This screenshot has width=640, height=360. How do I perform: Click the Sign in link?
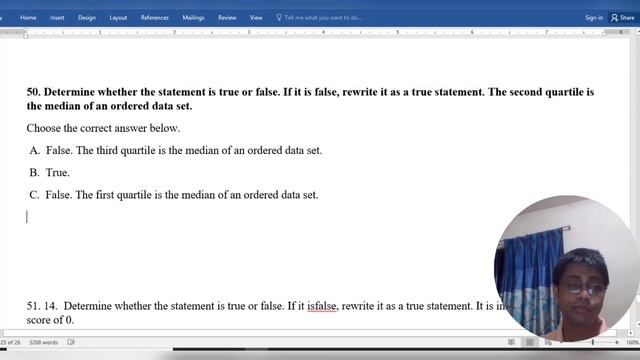[x=593, y=18]
